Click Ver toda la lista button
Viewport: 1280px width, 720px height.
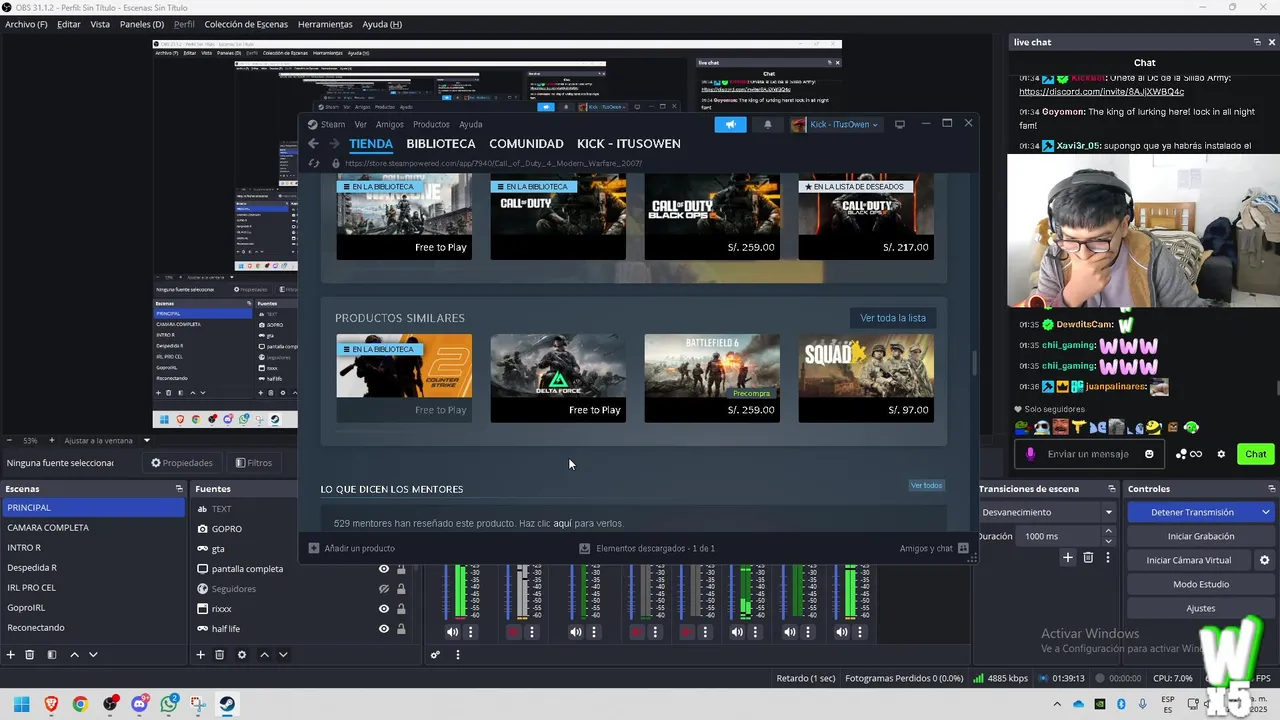[893, 318]
